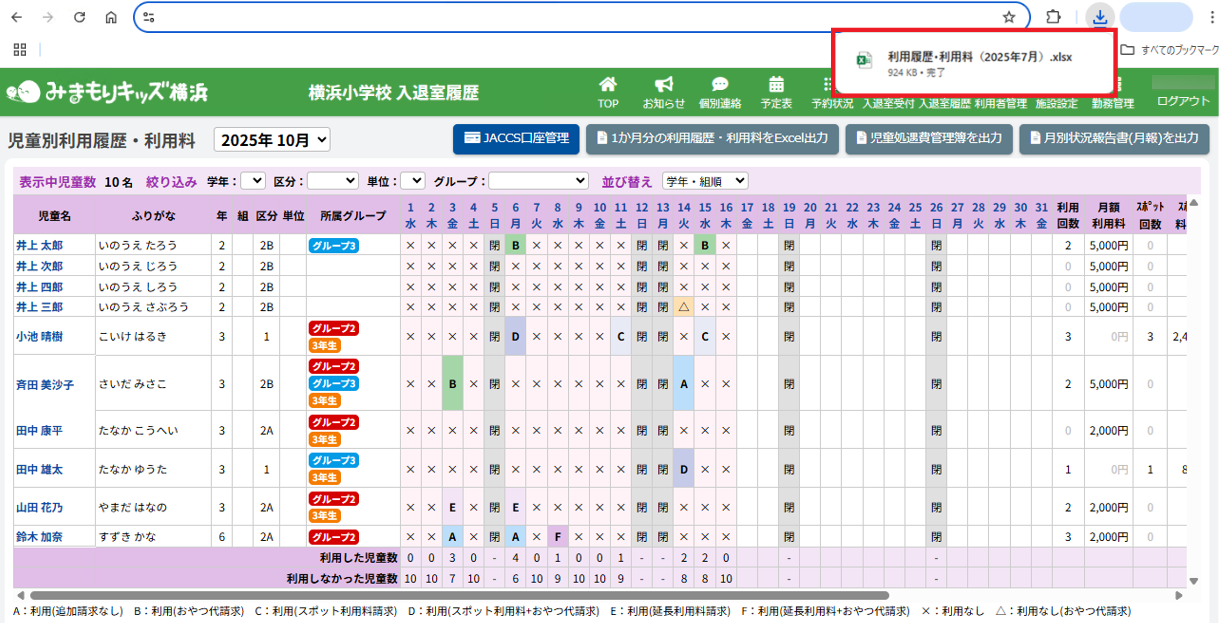Click the TOP home icon
Screen dimensions: 1219x623
point(608,85)
